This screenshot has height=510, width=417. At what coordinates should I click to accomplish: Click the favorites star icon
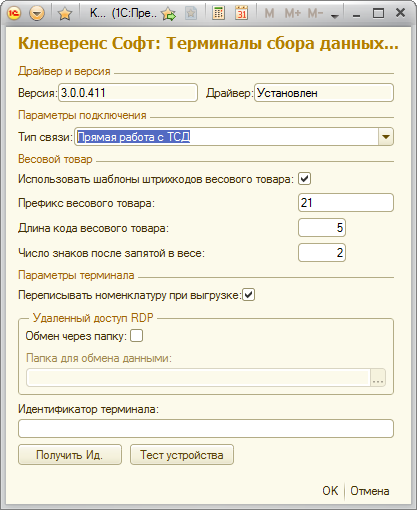coord(65,13)
